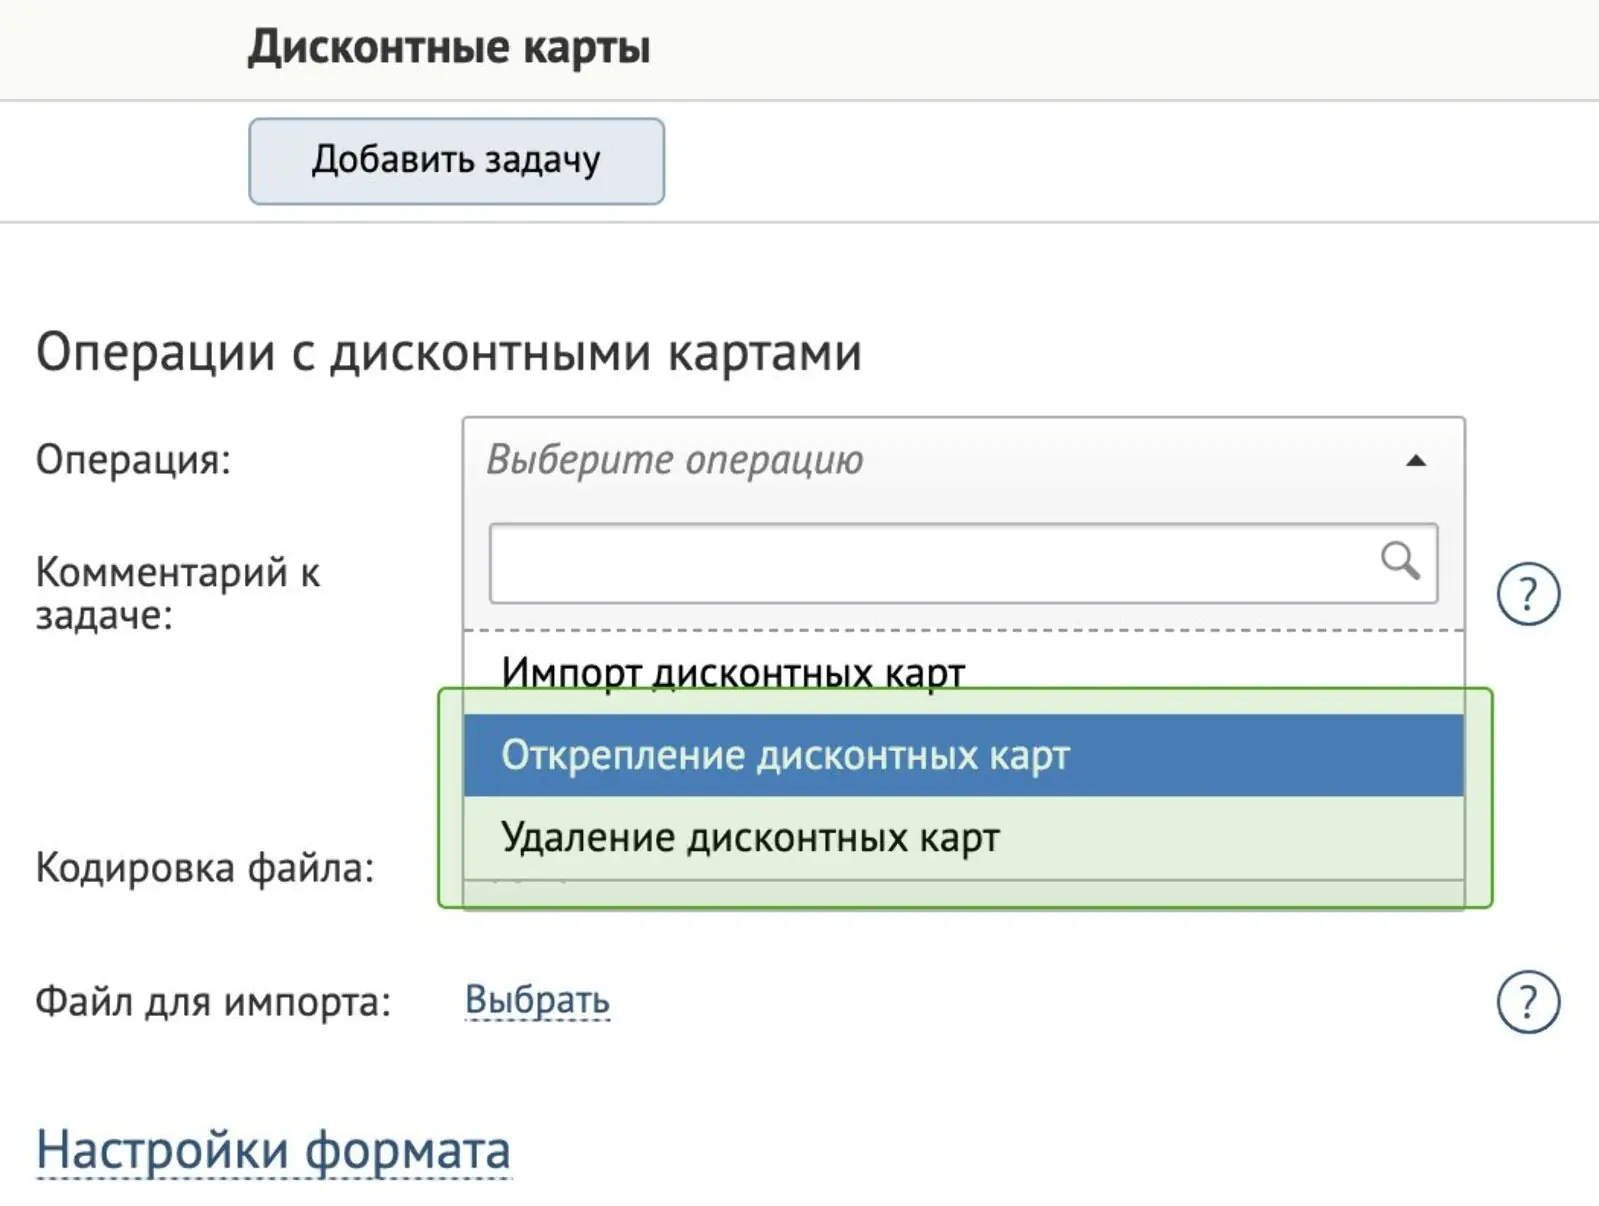This screenshot has height=1206, width=1599.
Task: Expand the 'Настройки формата' section
Action: coord(273,1150)
